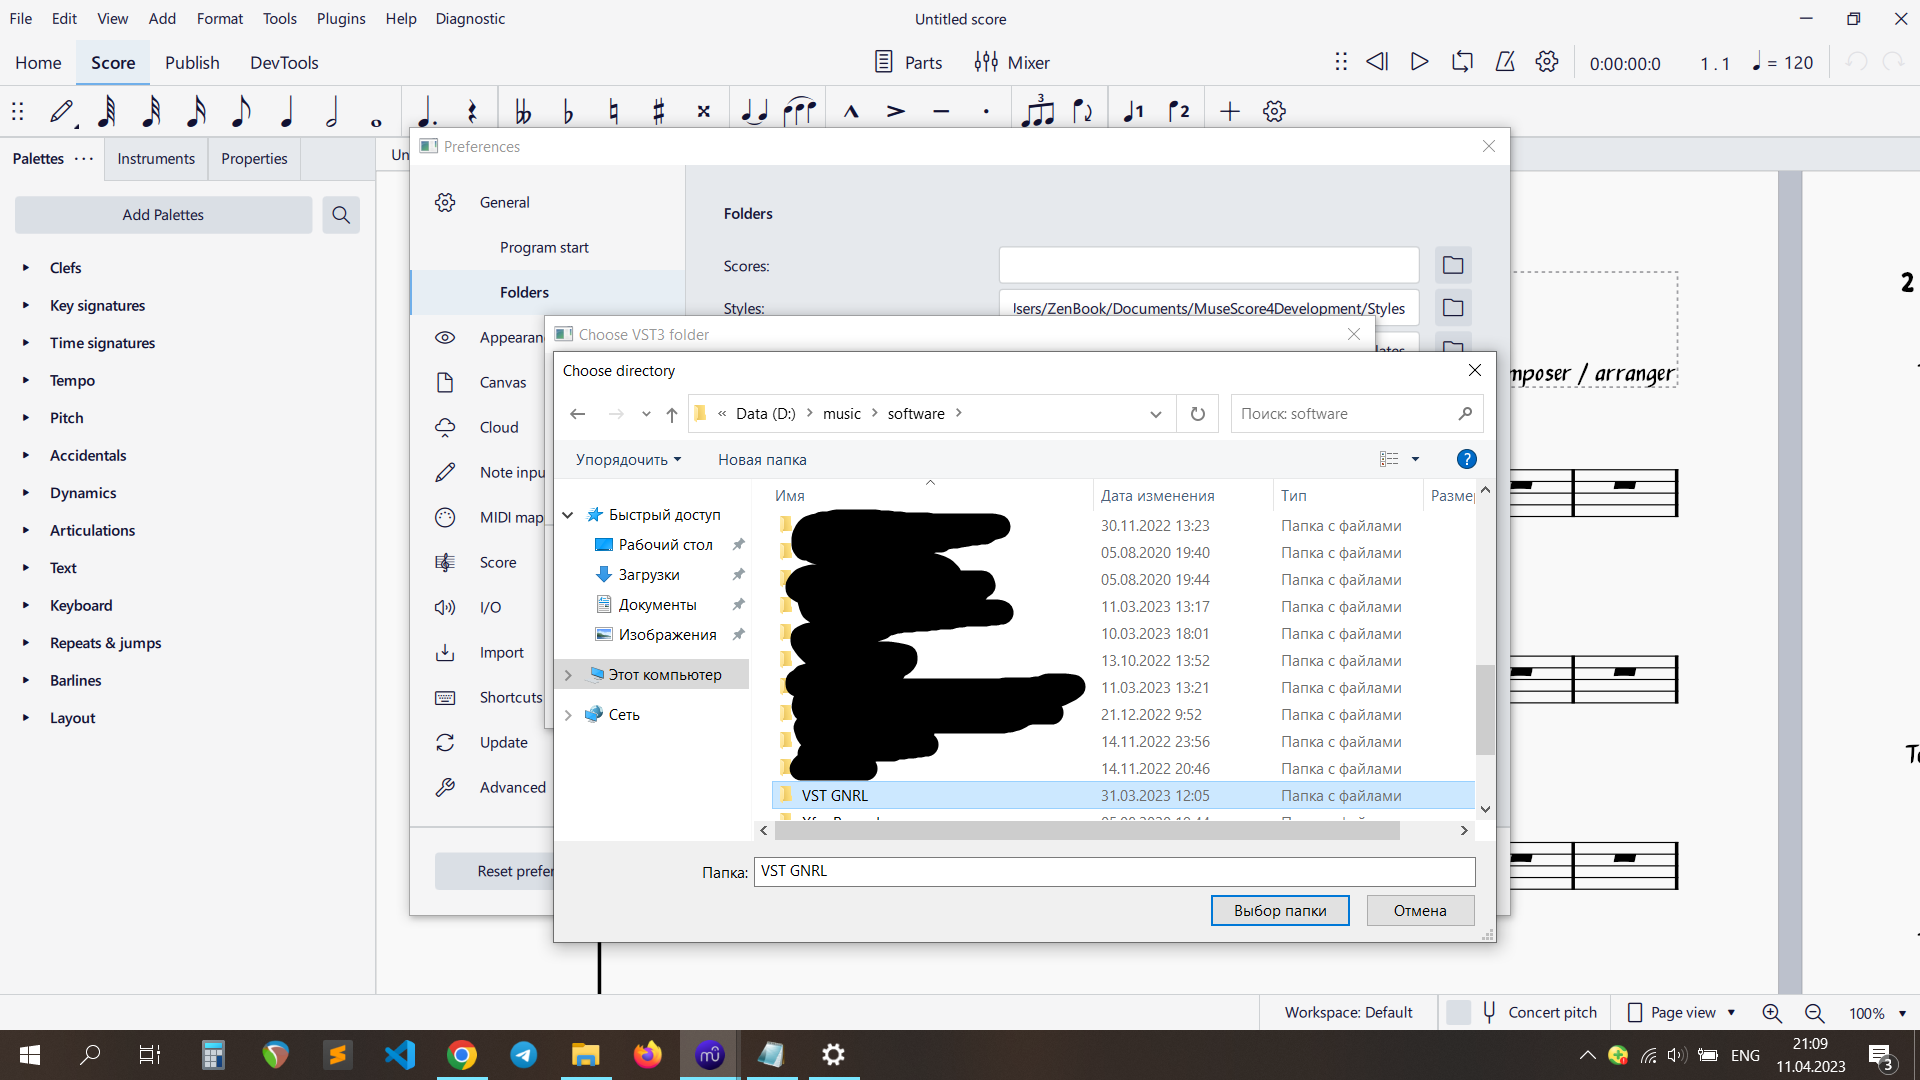This screenshot has width=1920, height=1080.
Task: Select the tuplet icon
Action: pos(1038,111)
